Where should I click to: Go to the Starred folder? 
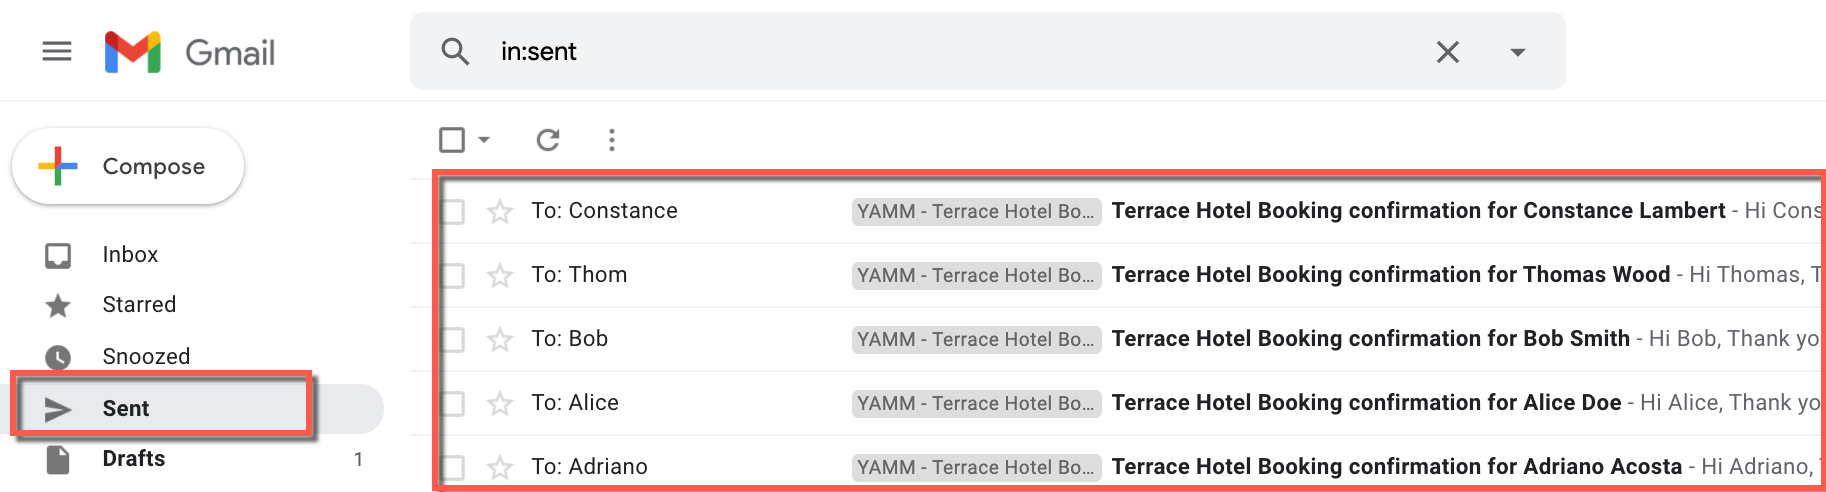tap(139, 305)
